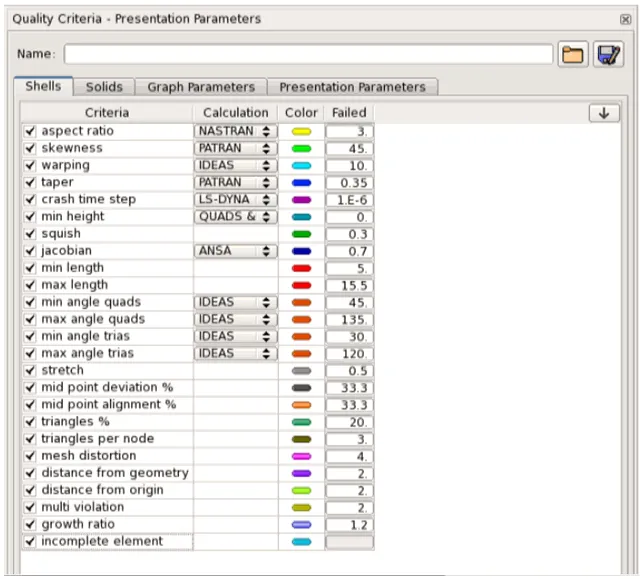This screenshot has height=579, width=640.
Task: Pick the yellow color swatch for aspect ratio
Action: [302, 132]
